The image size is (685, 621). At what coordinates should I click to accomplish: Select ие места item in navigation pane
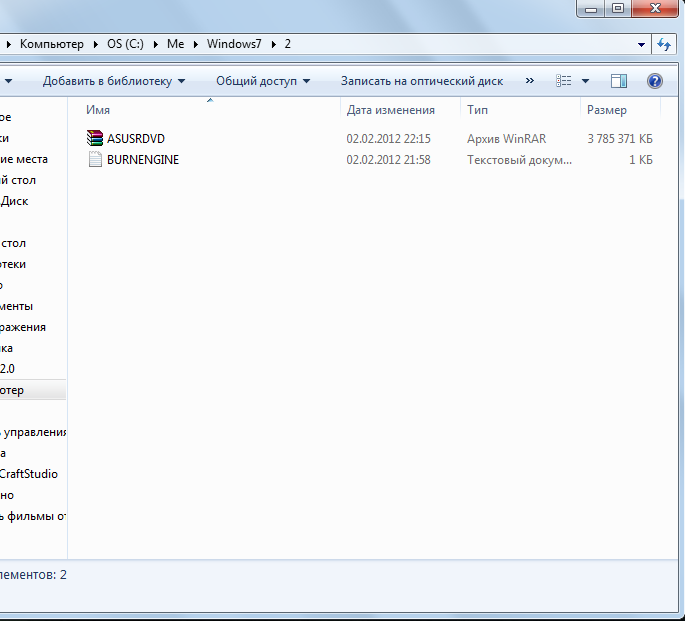(x=24, y=159)
